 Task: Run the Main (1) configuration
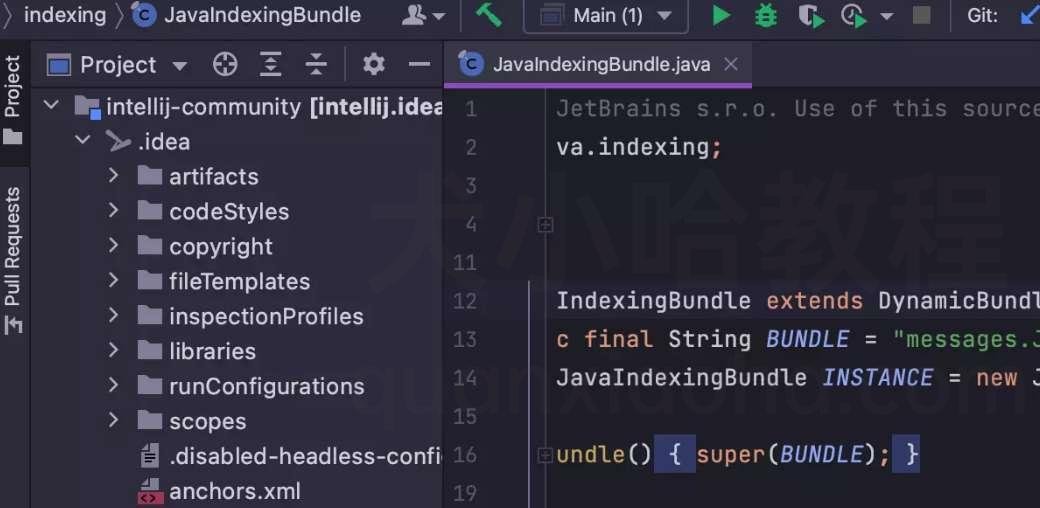click(x=721, y=15)
